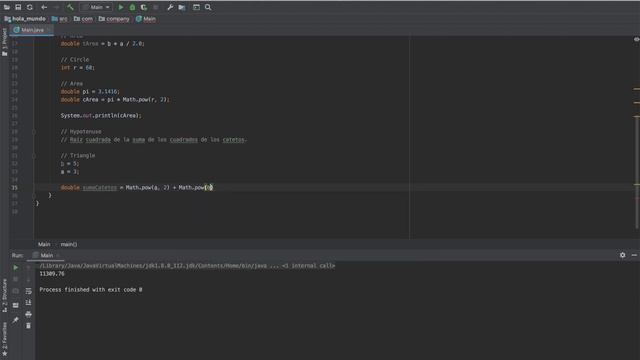Select com package in the navigation bar
The image size is (640, 360).
click(x=83, y=19)
